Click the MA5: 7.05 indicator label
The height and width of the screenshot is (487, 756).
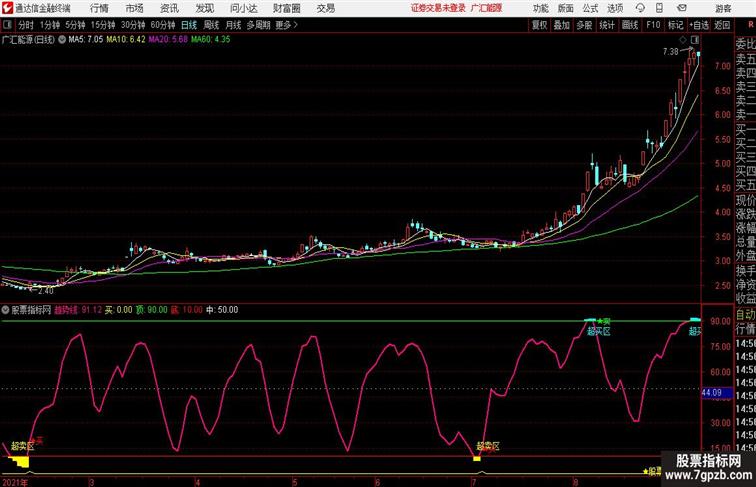86,40
